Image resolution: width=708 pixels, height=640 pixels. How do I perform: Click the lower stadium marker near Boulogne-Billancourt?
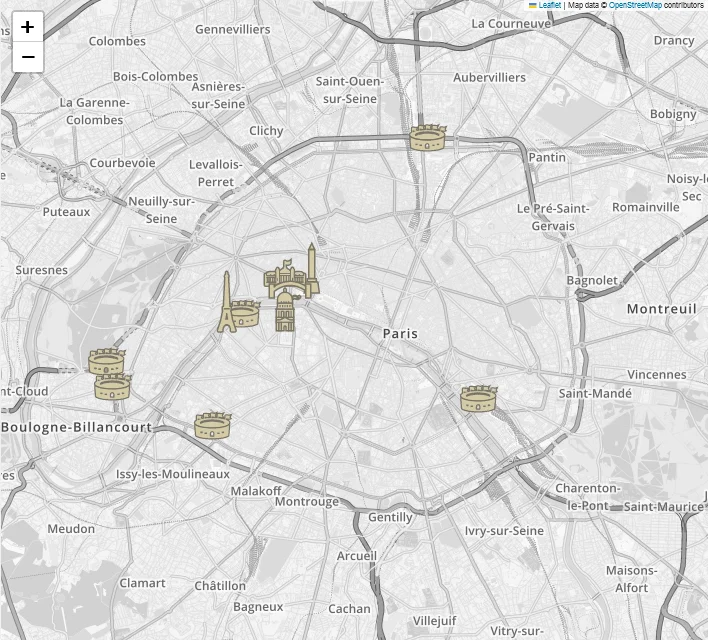coord(112,387)
